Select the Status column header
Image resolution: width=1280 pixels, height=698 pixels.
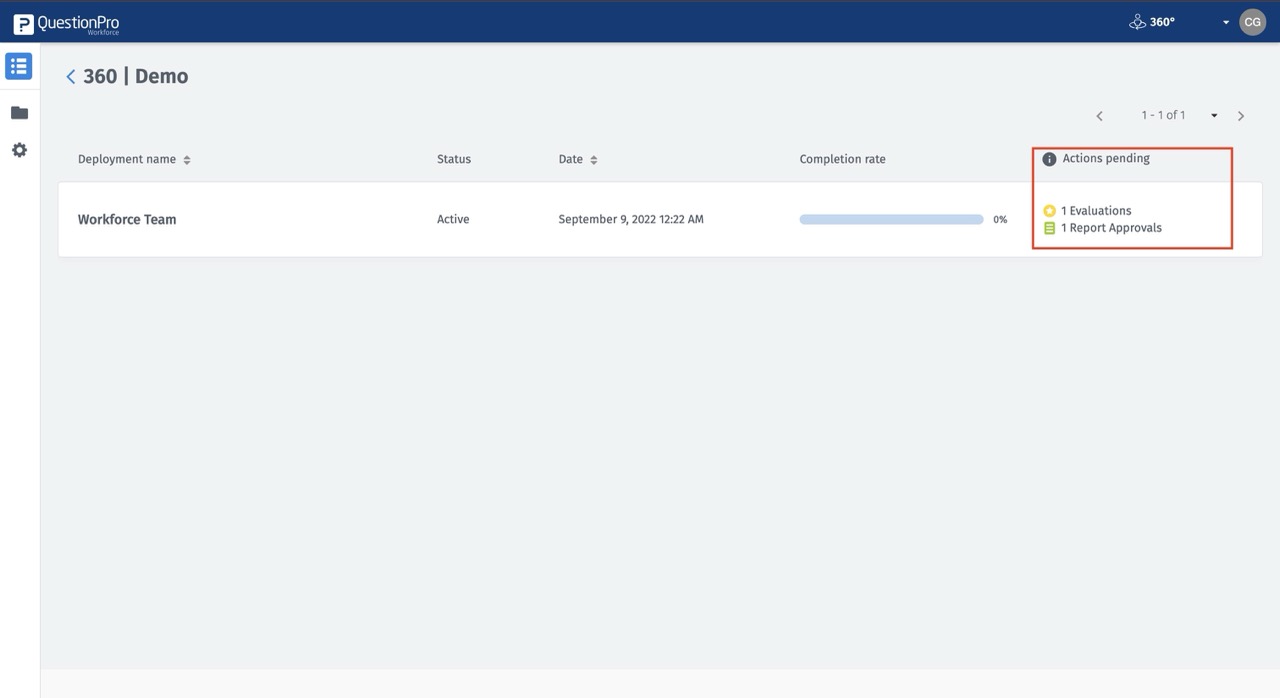coord(453,158)
